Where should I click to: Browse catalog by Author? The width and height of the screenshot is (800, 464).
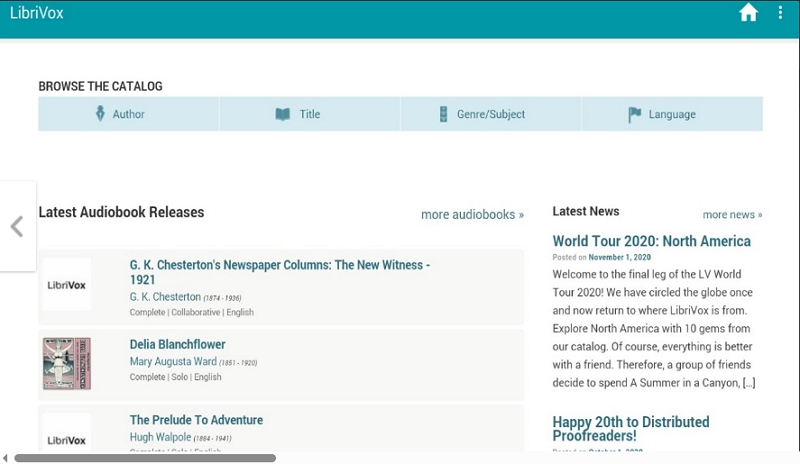tap(129, 114)
